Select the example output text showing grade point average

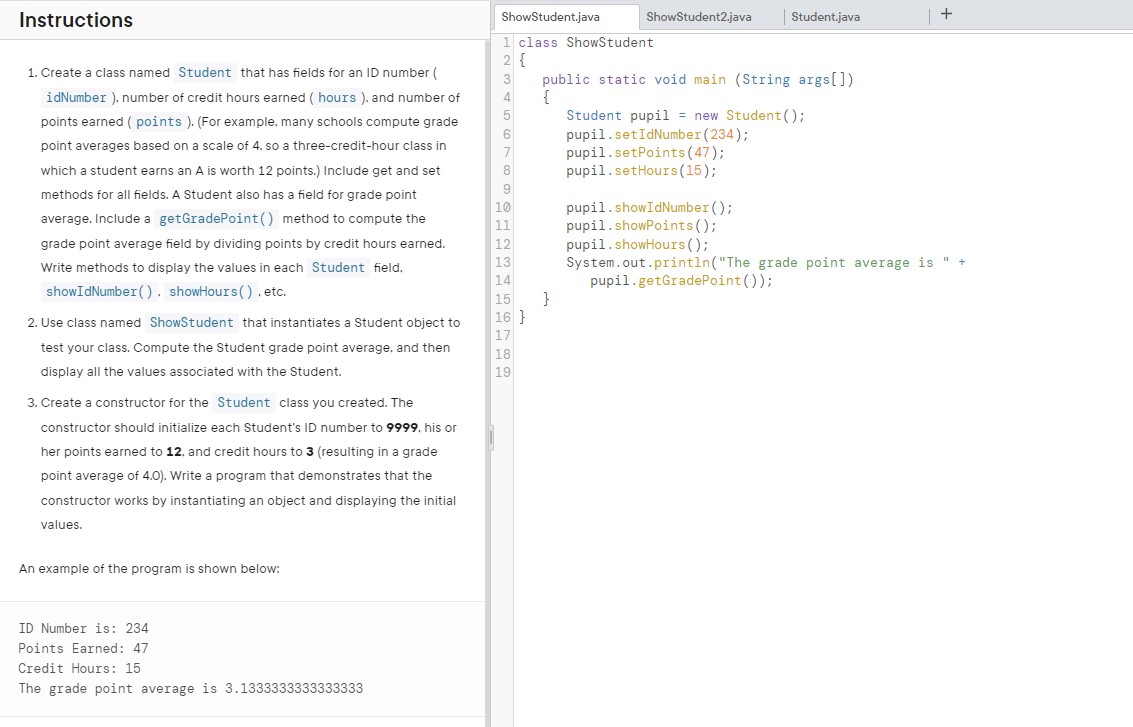click(190, 688)
